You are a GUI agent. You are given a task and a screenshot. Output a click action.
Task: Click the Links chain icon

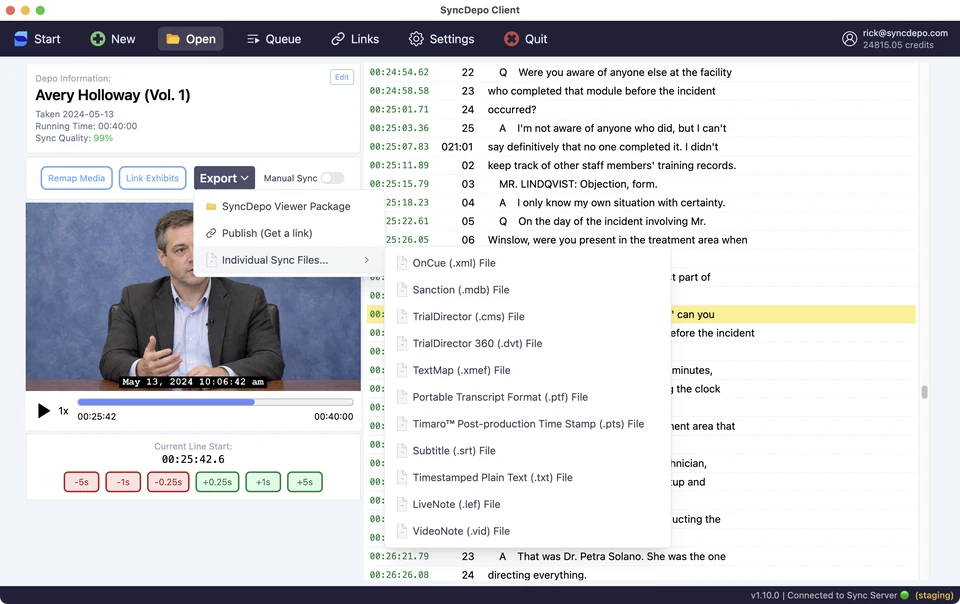338,39
